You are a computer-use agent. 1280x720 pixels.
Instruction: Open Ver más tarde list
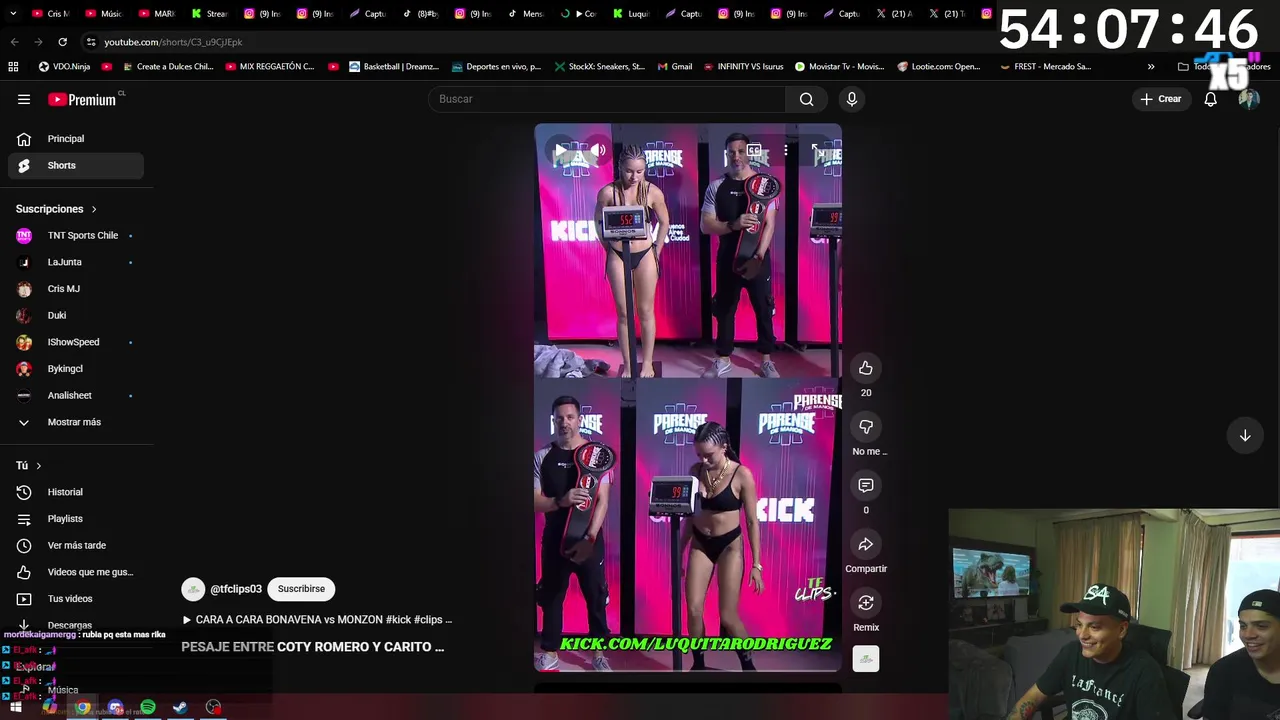click(x=76, y=545)
